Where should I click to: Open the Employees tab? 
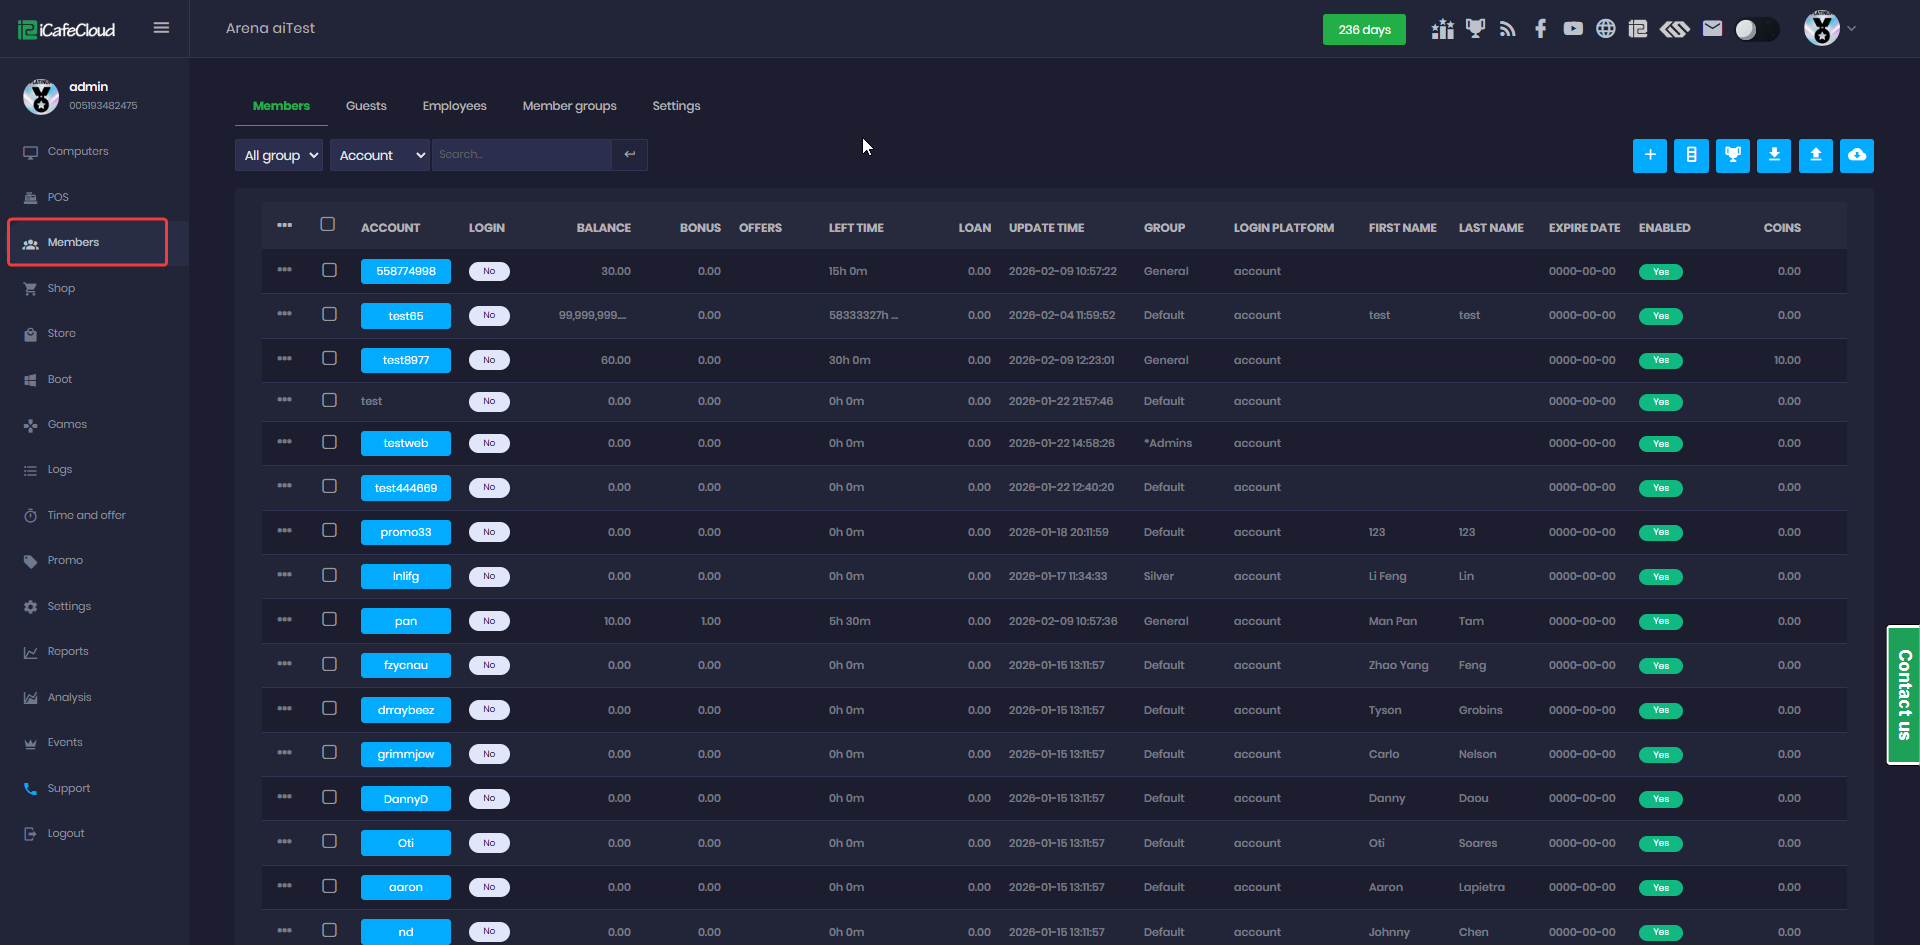pos(454,106)
